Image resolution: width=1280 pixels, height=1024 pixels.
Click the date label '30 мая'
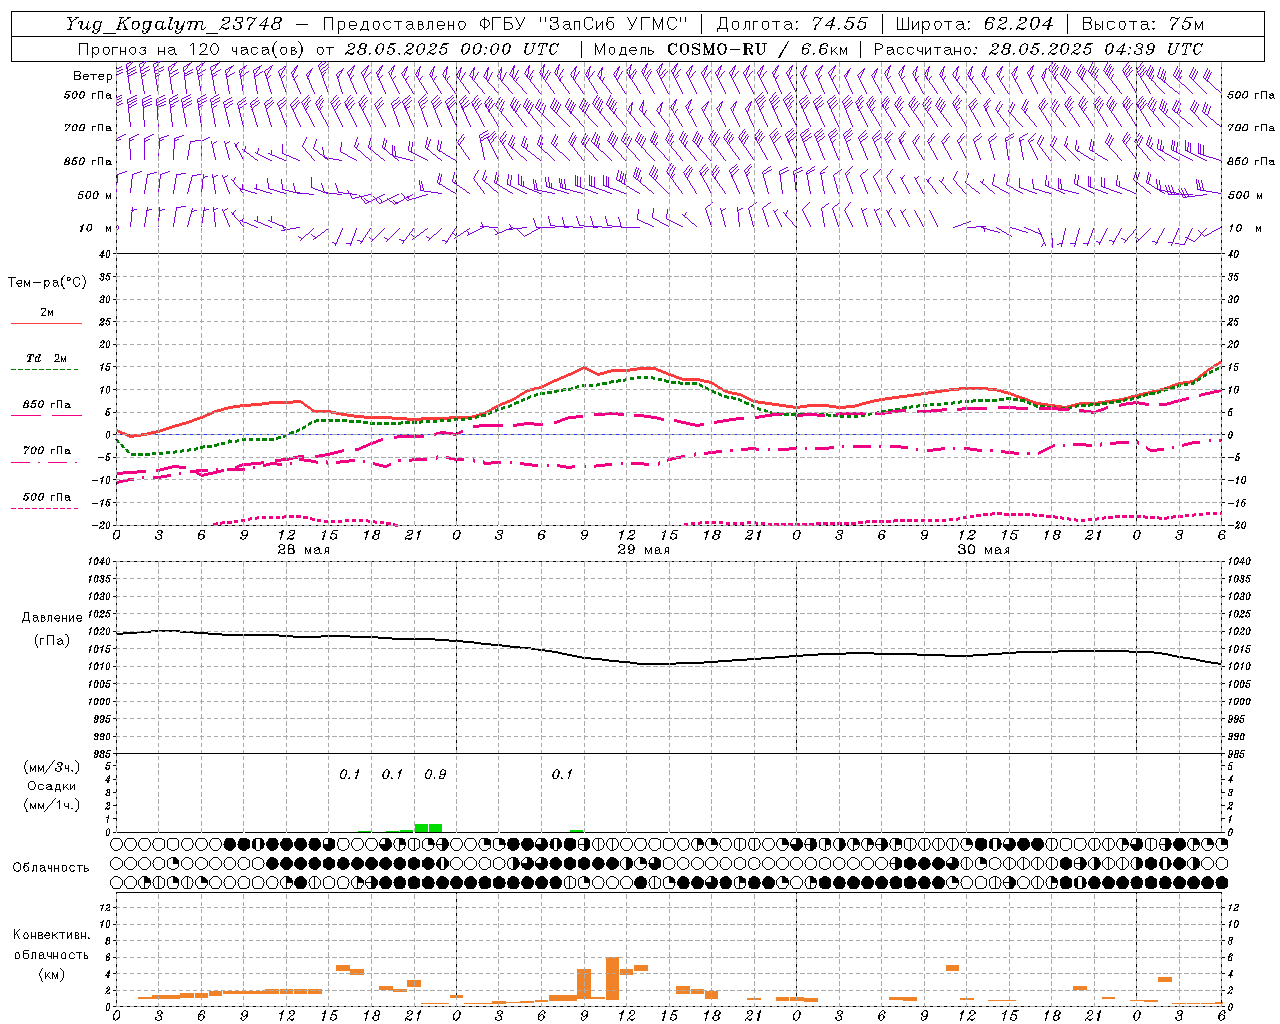(984, 550)
